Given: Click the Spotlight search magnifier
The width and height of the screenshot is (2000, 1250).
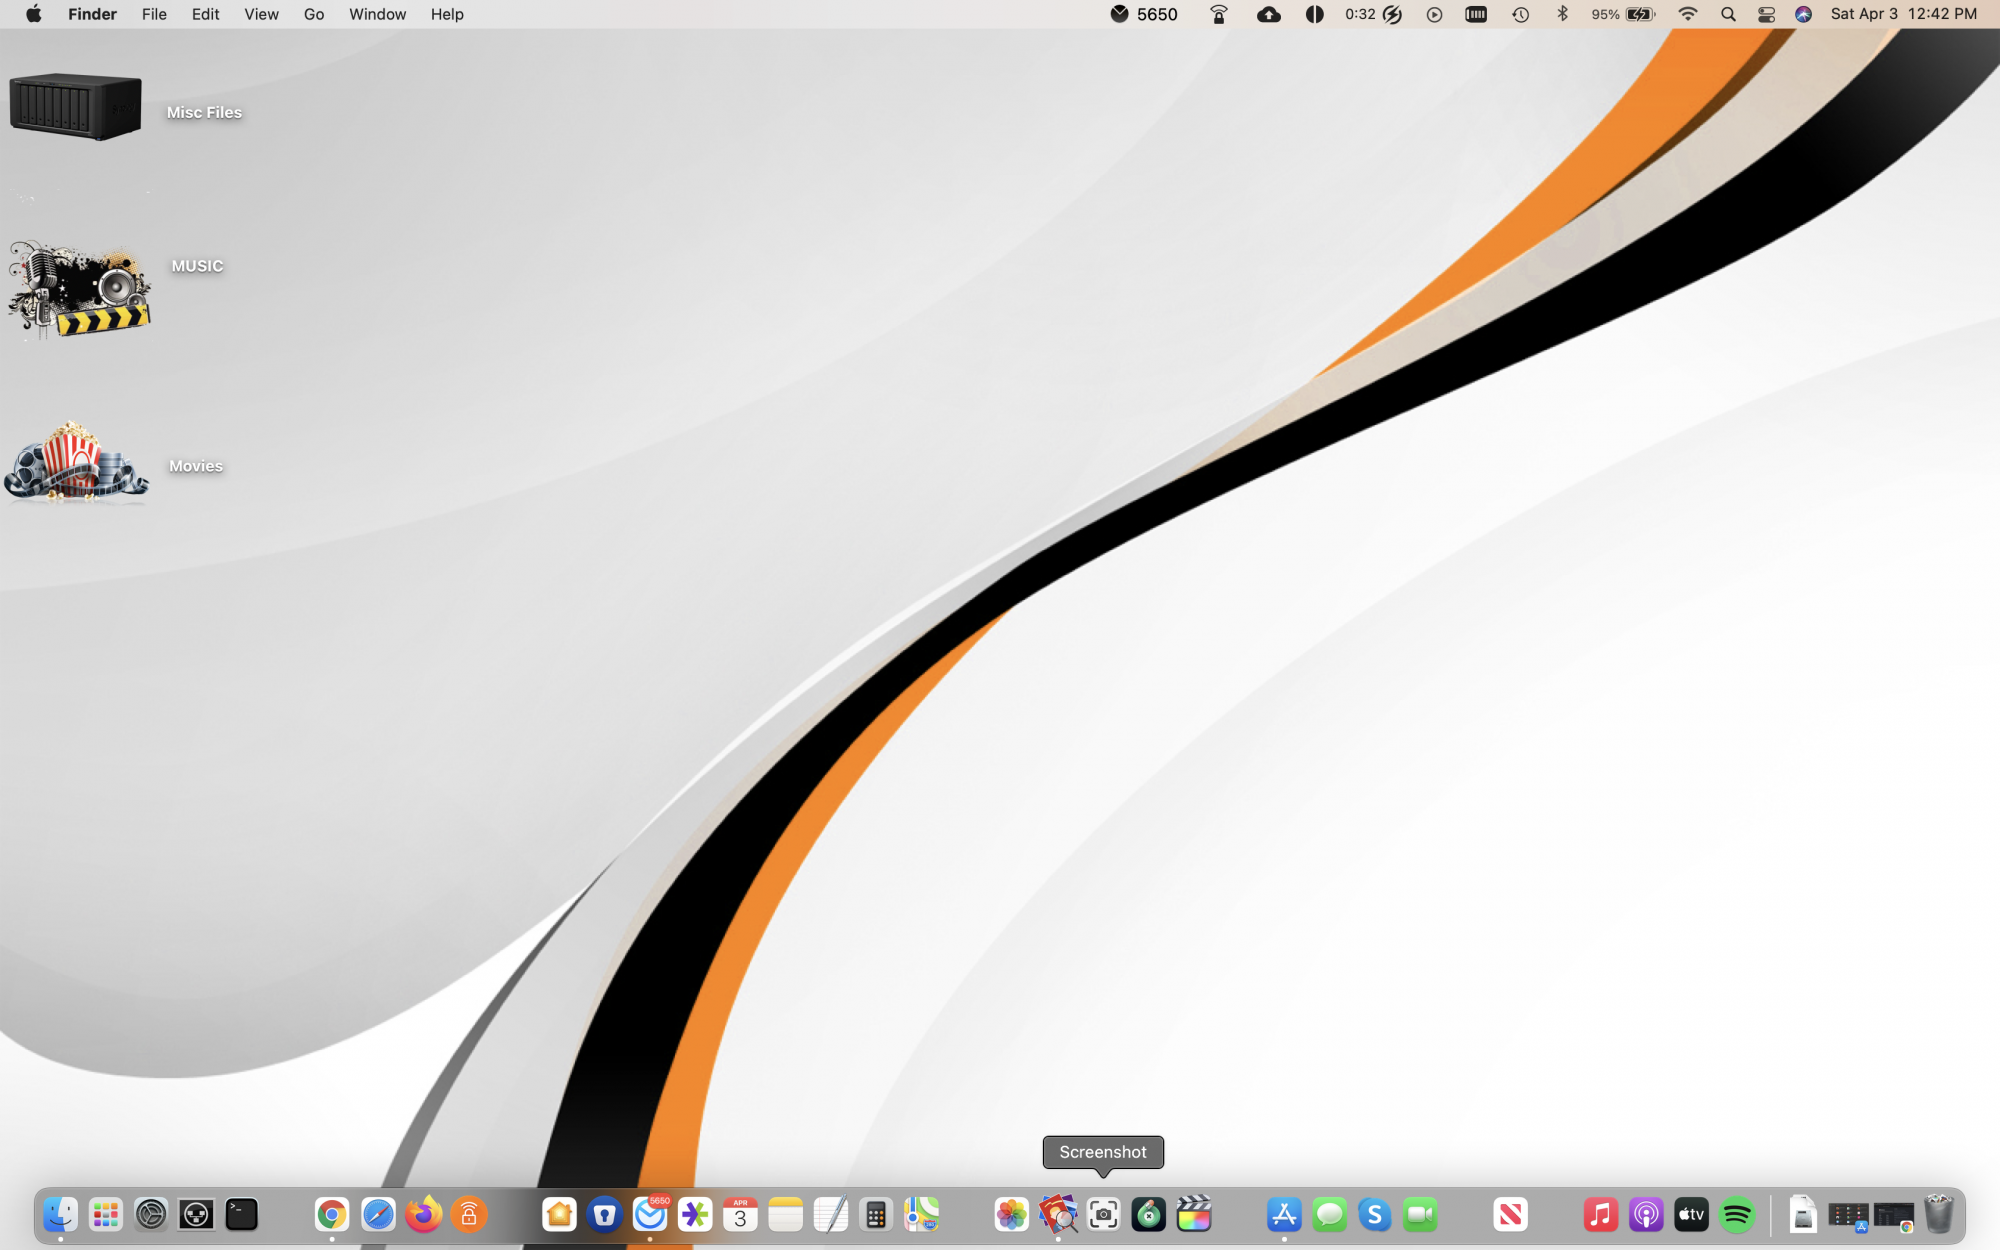Looking at the screenshot, I should point(1728,14).
